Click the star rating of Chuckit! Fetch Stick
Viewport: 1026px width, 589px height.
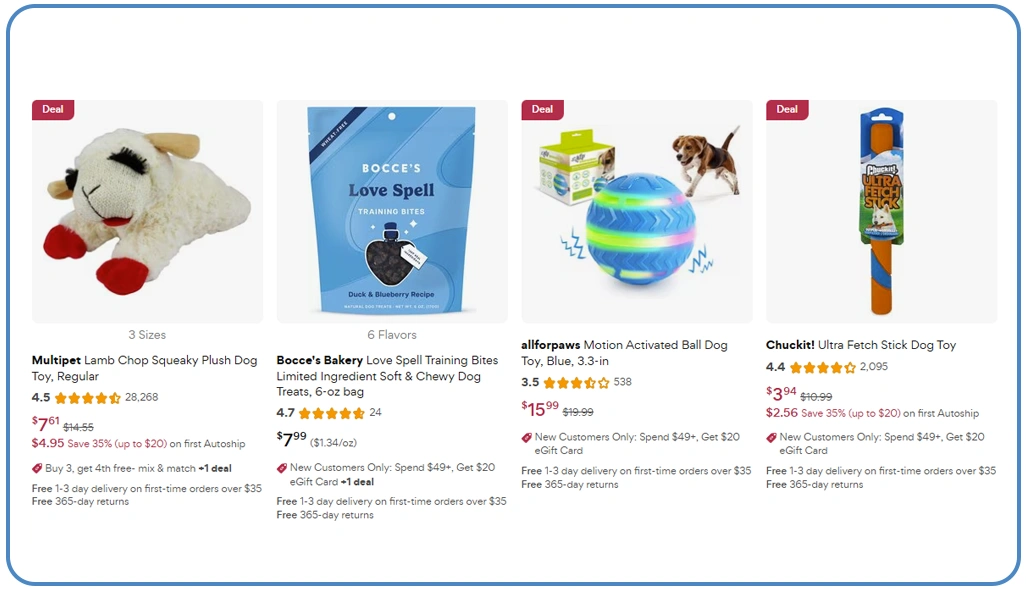[x=823, y=368]
